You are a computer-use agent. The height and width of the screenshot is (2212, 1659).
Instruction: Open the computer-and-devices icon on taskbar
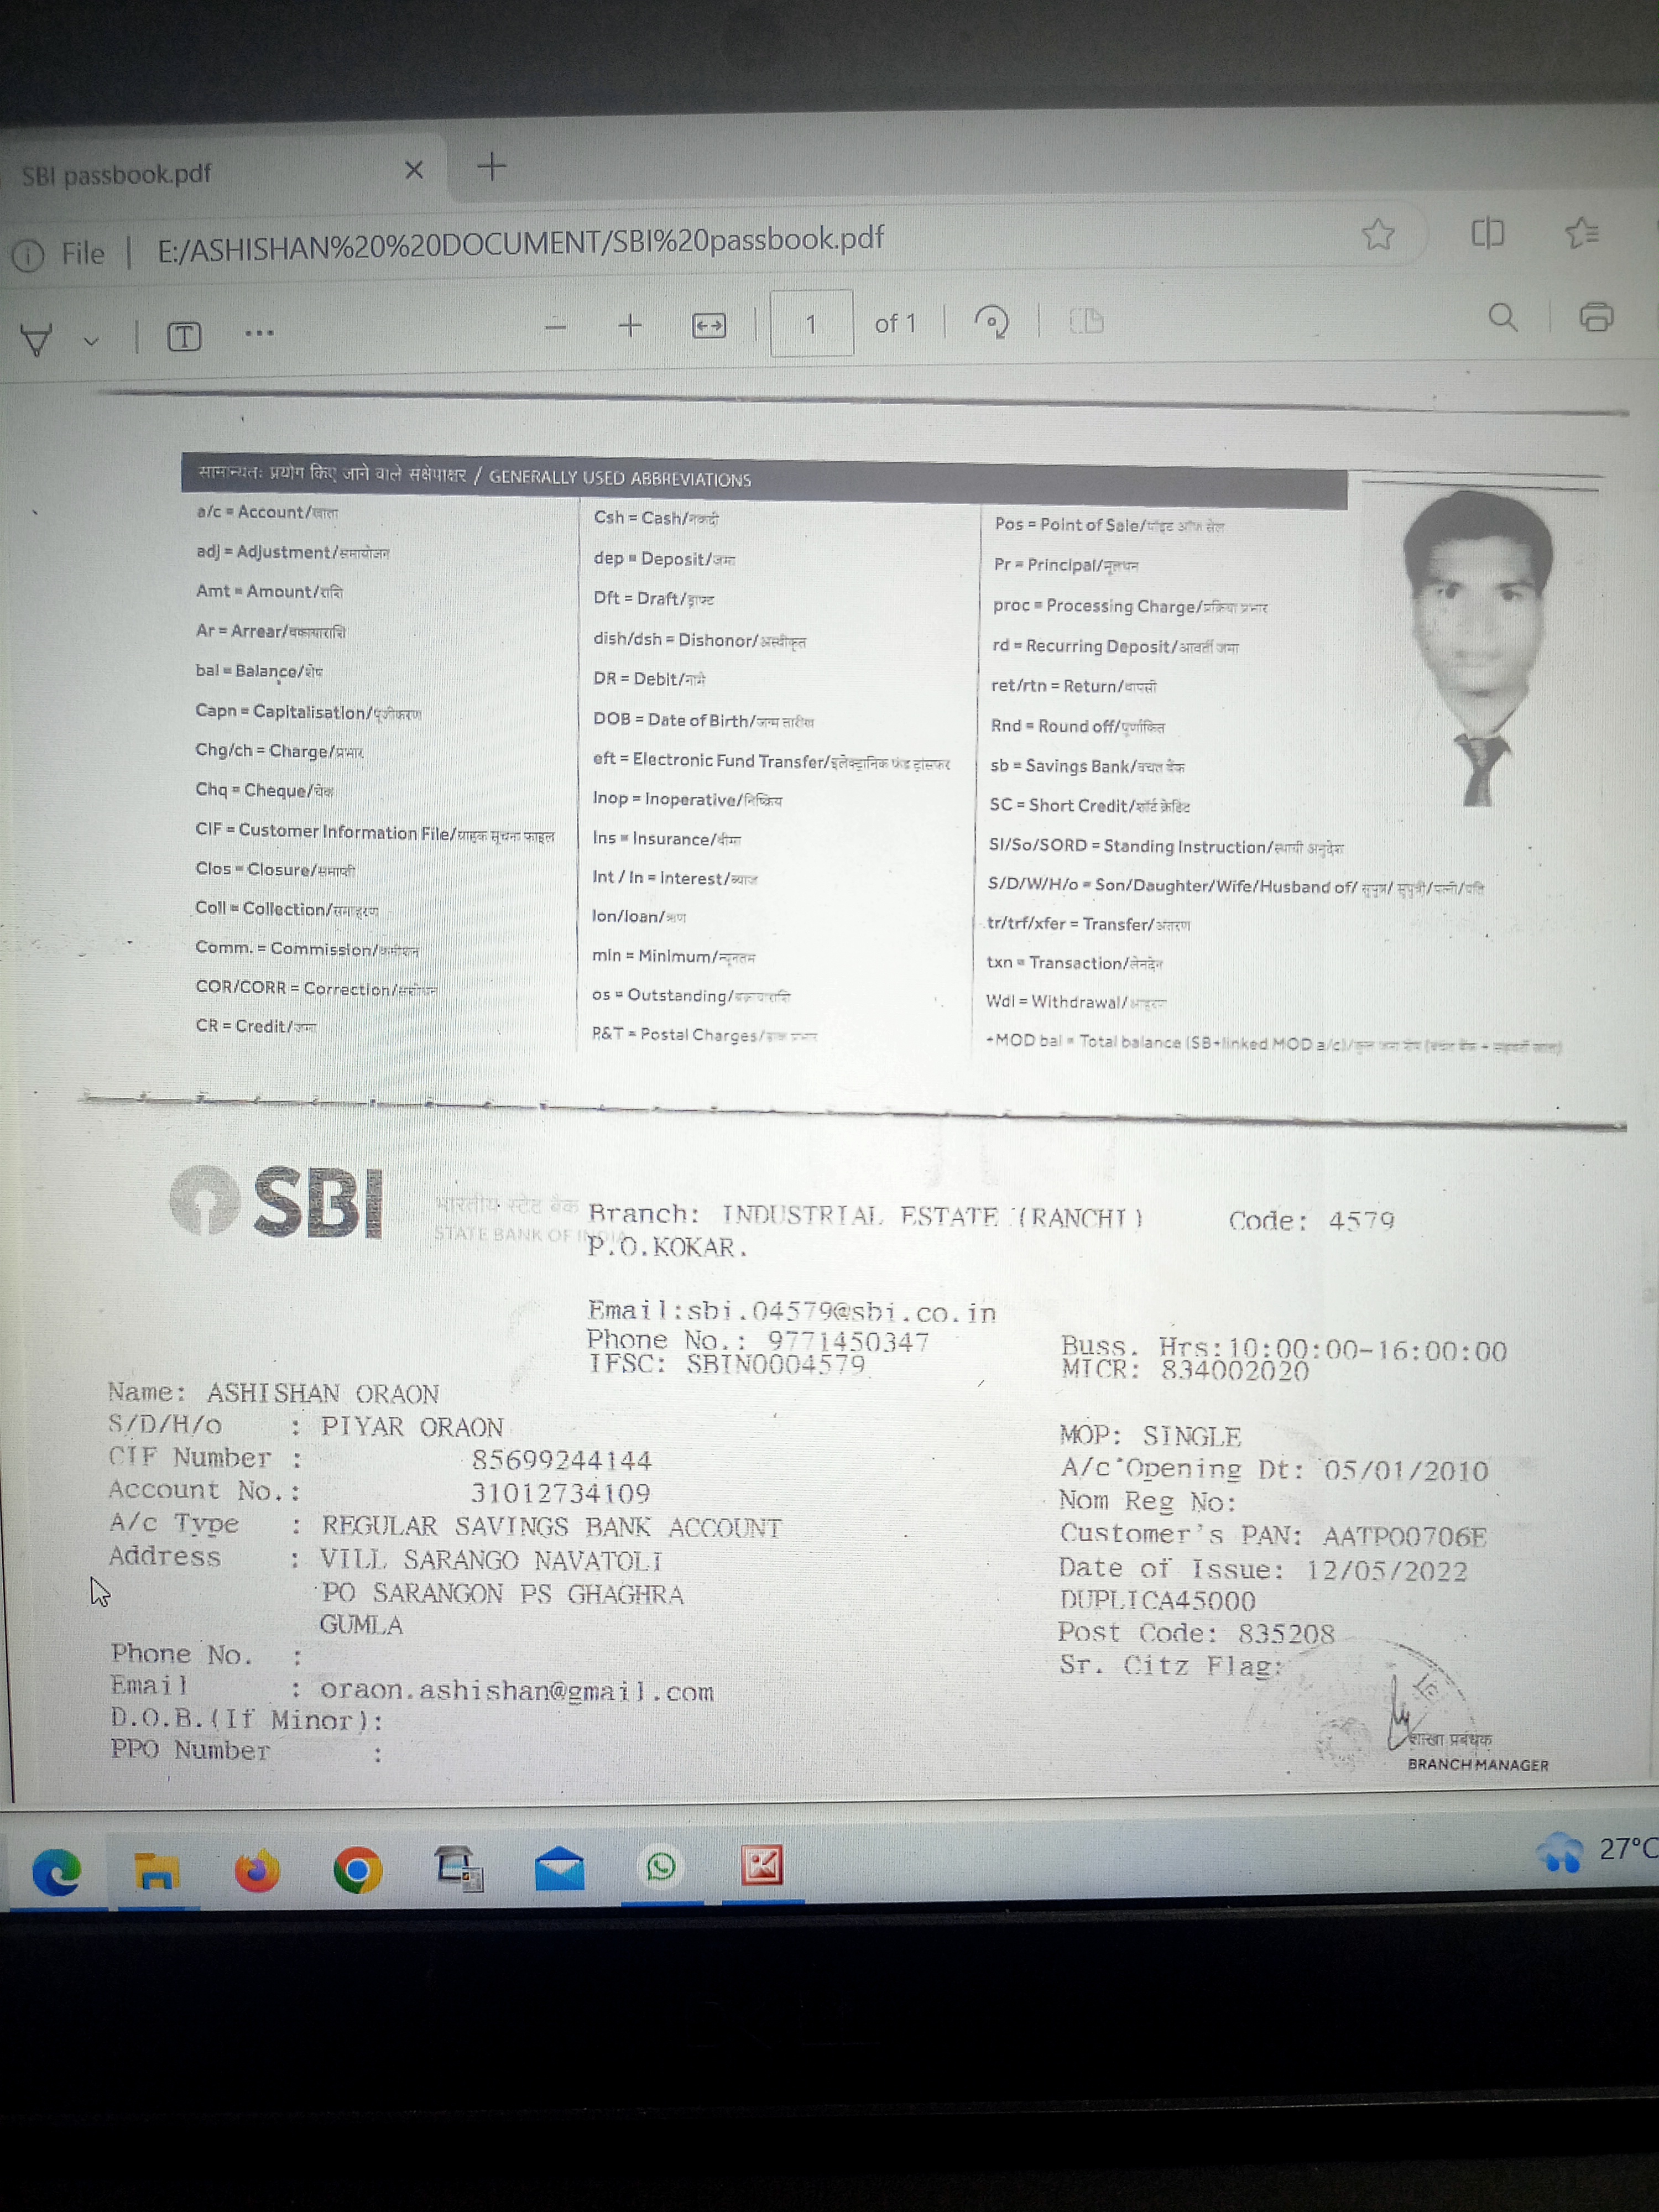tap(460, 1868)
